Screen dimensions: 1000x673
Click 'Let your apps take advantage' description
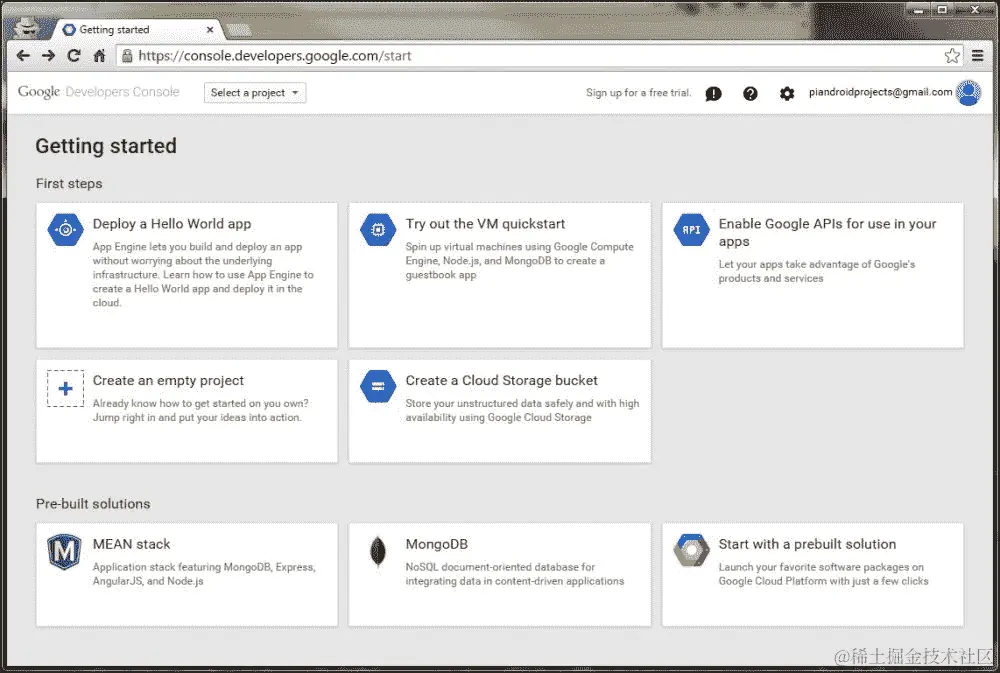tap(817, 271)
